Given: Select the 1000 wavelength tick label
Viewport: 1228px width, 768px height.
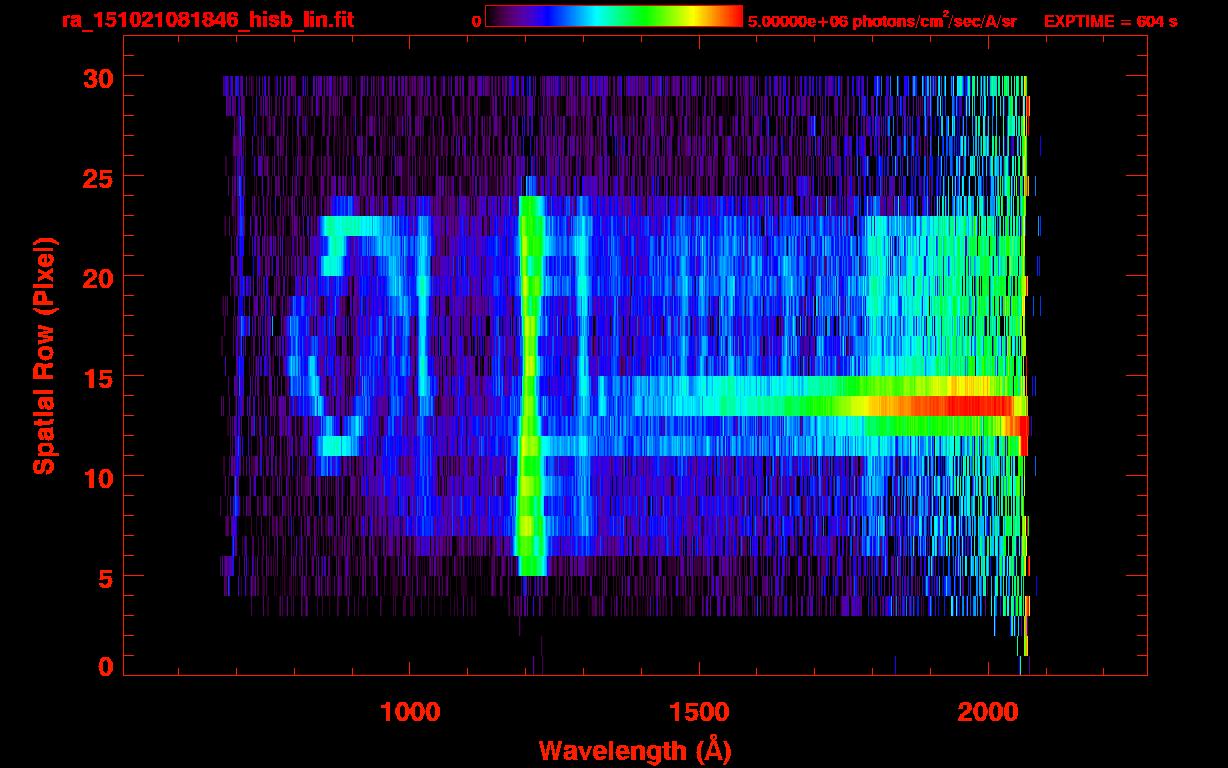Looking at the screenshot, I should click(410, 711).
